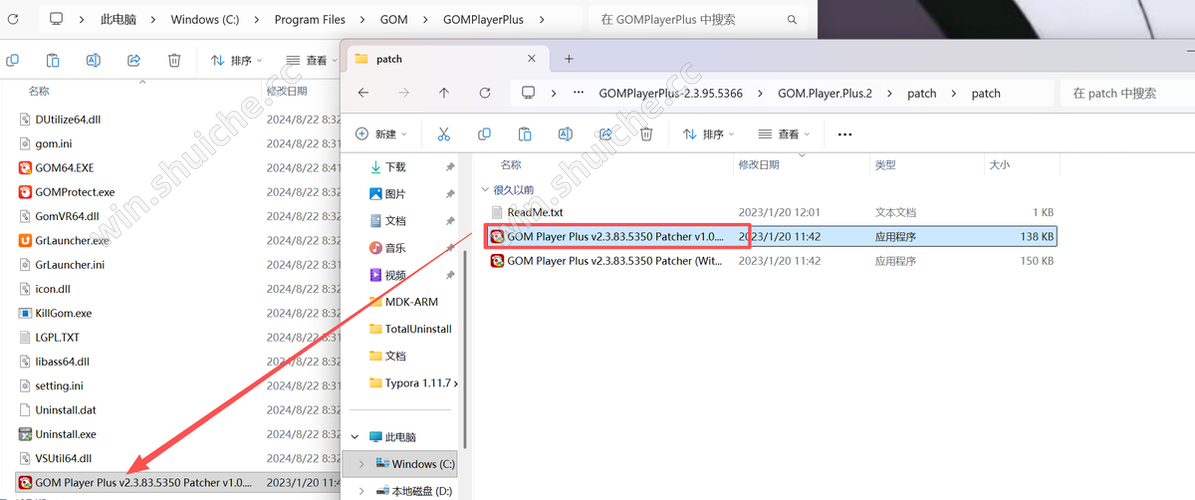Refresh the GOMPlayerPlus folder window
The height and width of the screenshot is (500, 1195).
12,19
